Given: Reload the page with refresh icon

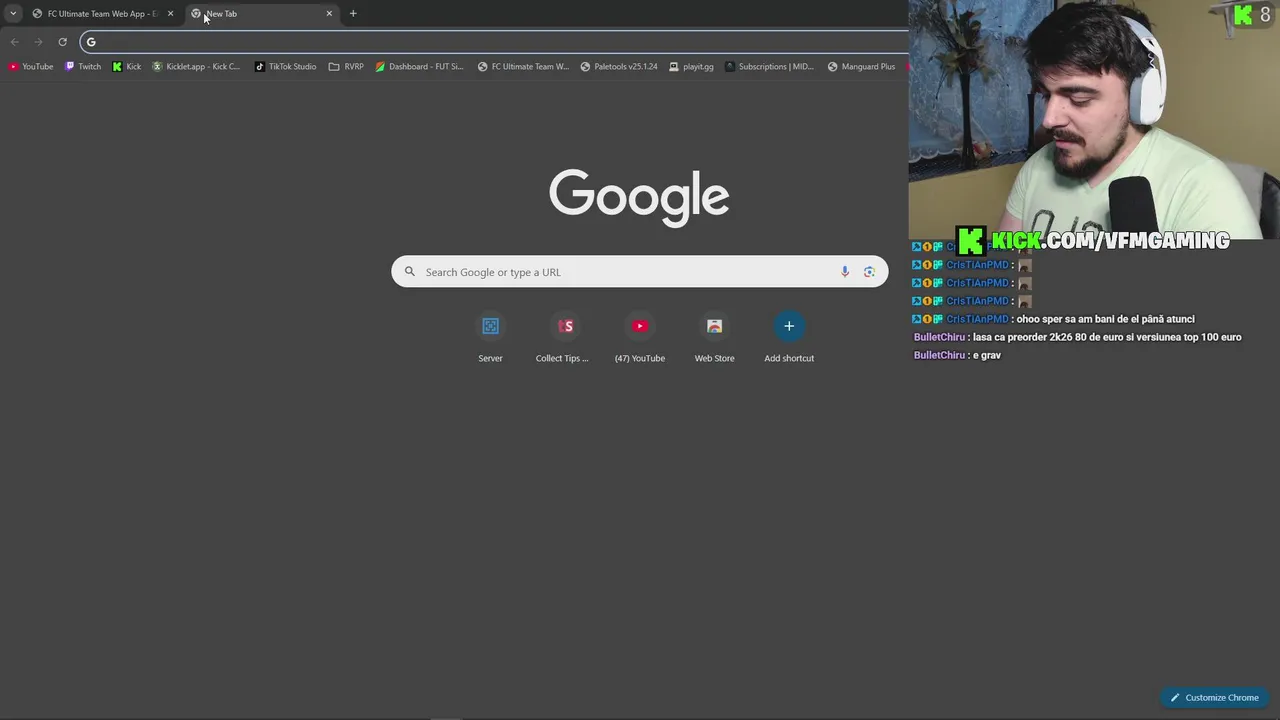Looking at the screenshot, I should point(62,42).
